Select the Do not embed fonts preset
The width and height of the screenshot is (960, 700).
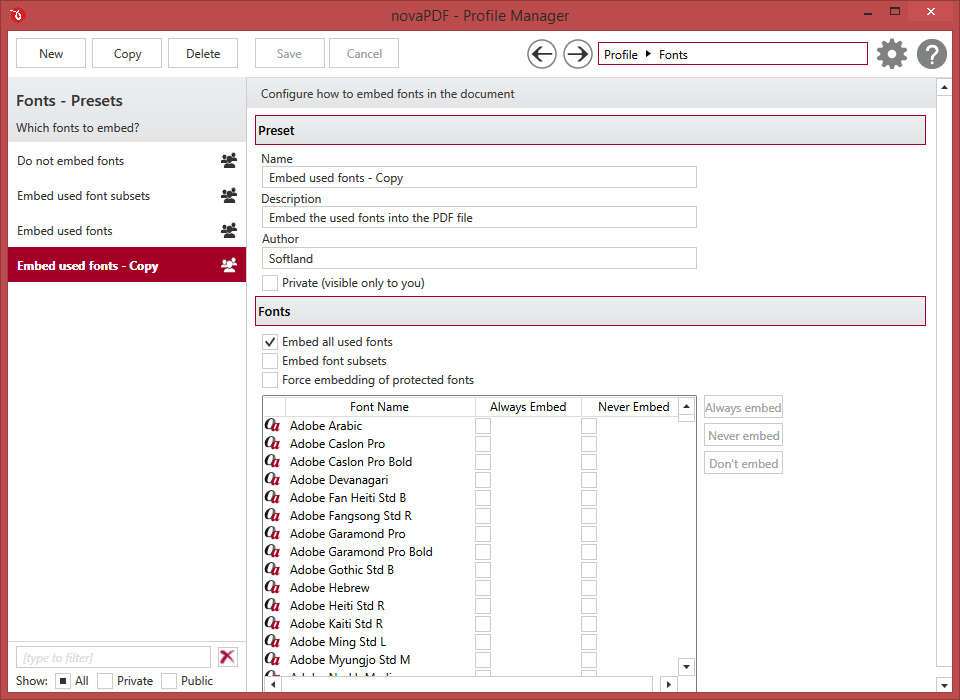point(127,160)
